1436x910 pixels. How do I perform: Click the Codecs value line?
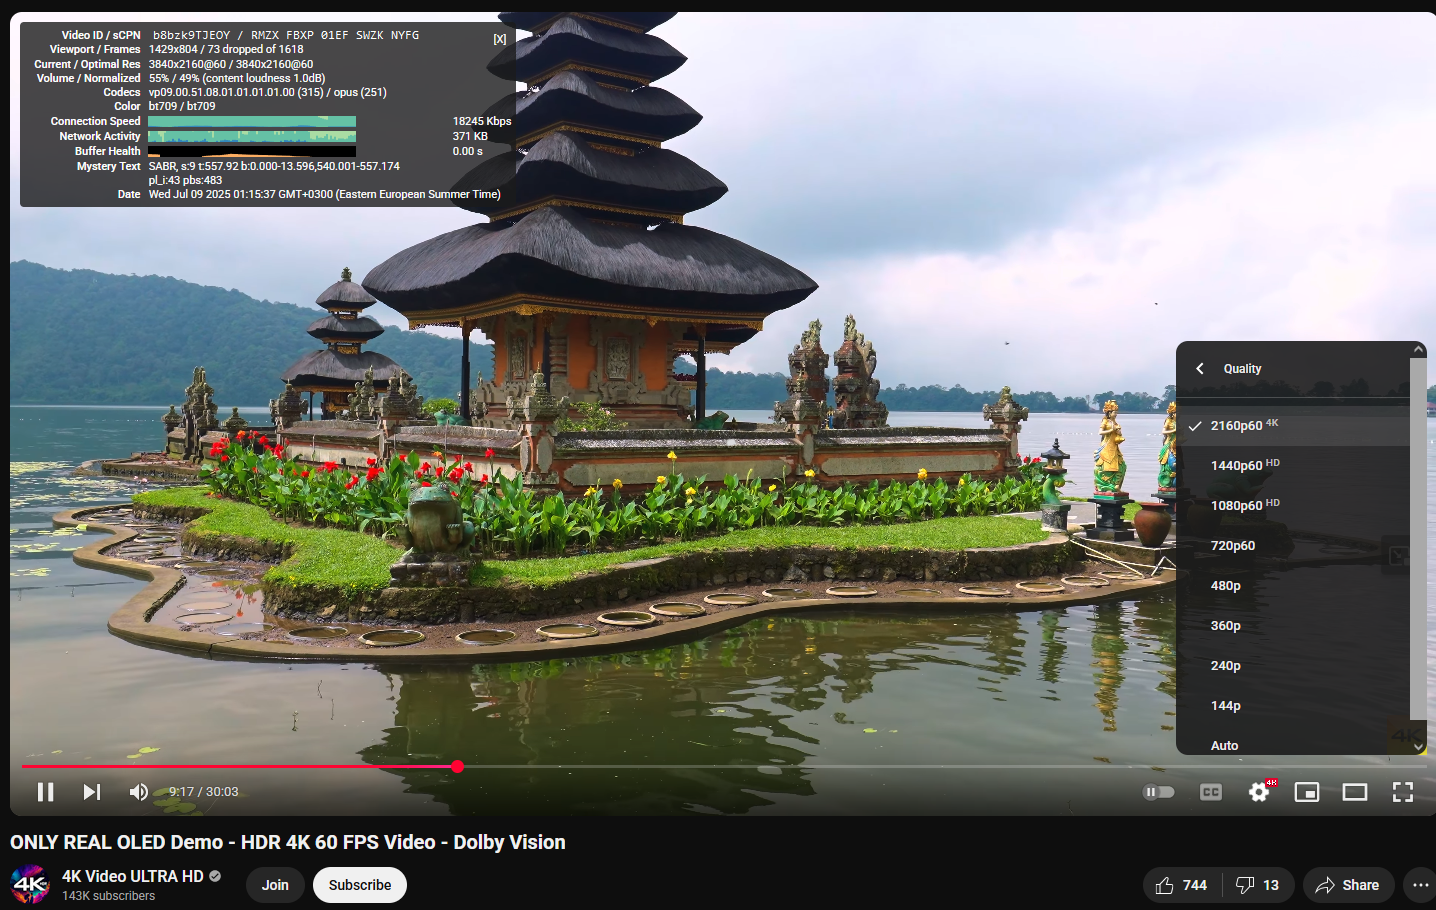coord(268,92)
